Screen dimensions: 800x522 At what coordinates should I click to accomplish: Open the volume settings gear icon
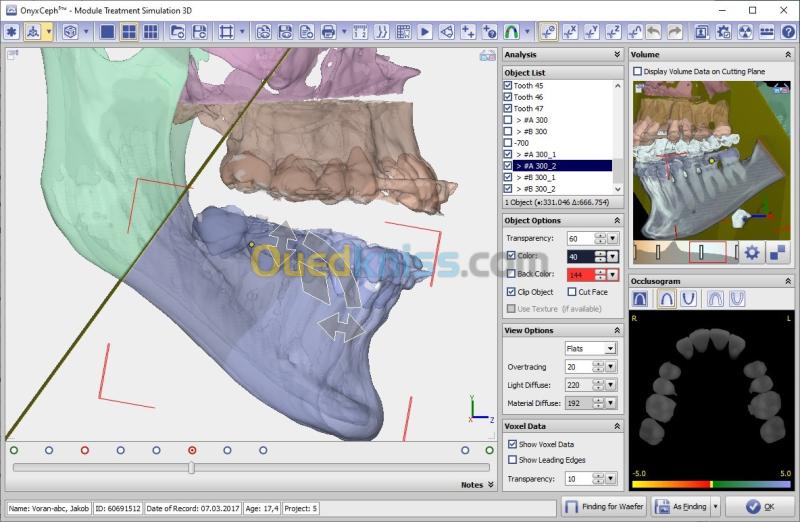[x=752, y=253]
